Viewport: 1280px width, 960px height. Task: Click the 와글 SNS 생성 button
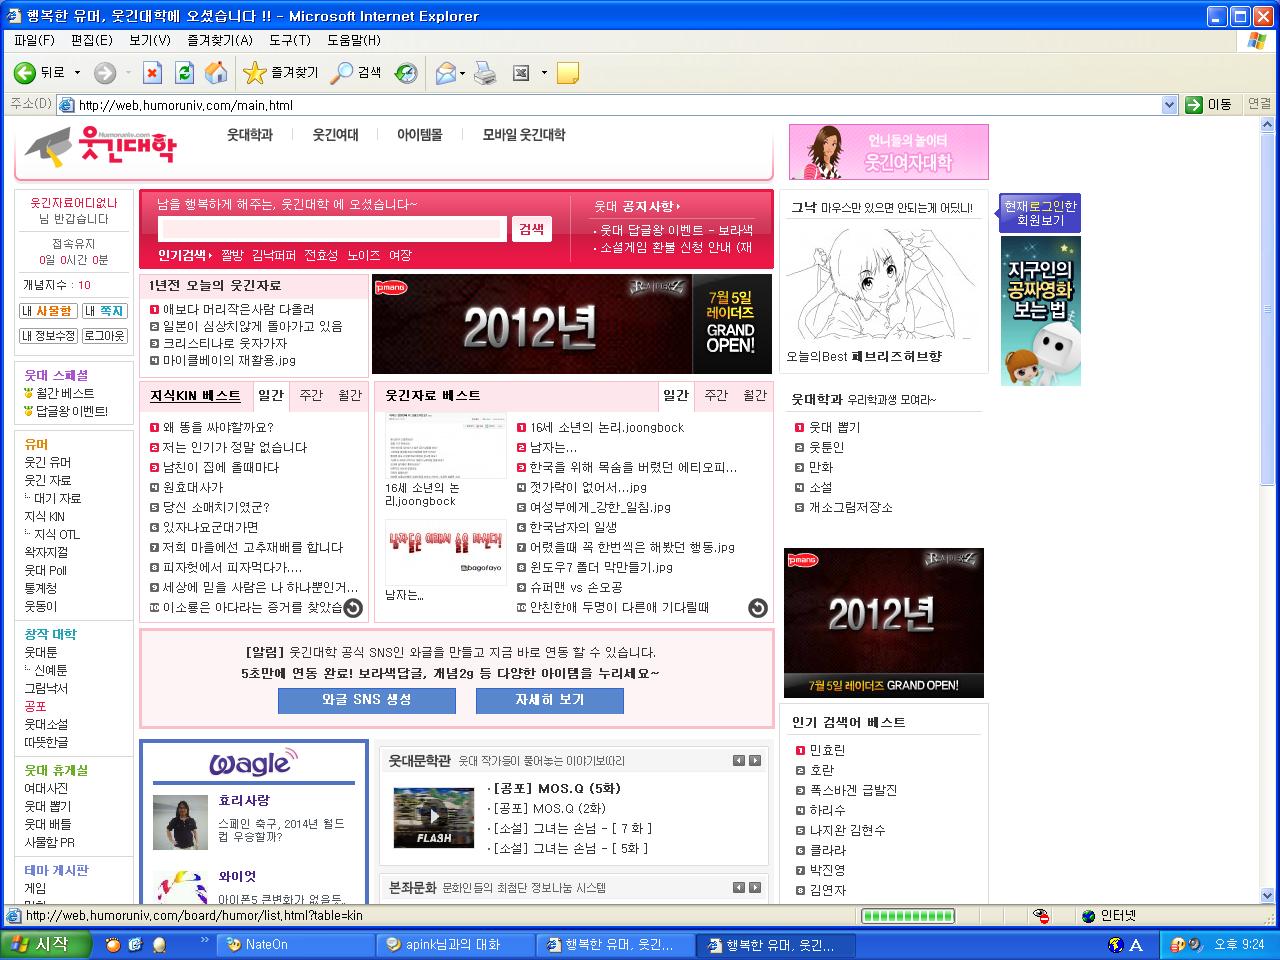point(367,700)
